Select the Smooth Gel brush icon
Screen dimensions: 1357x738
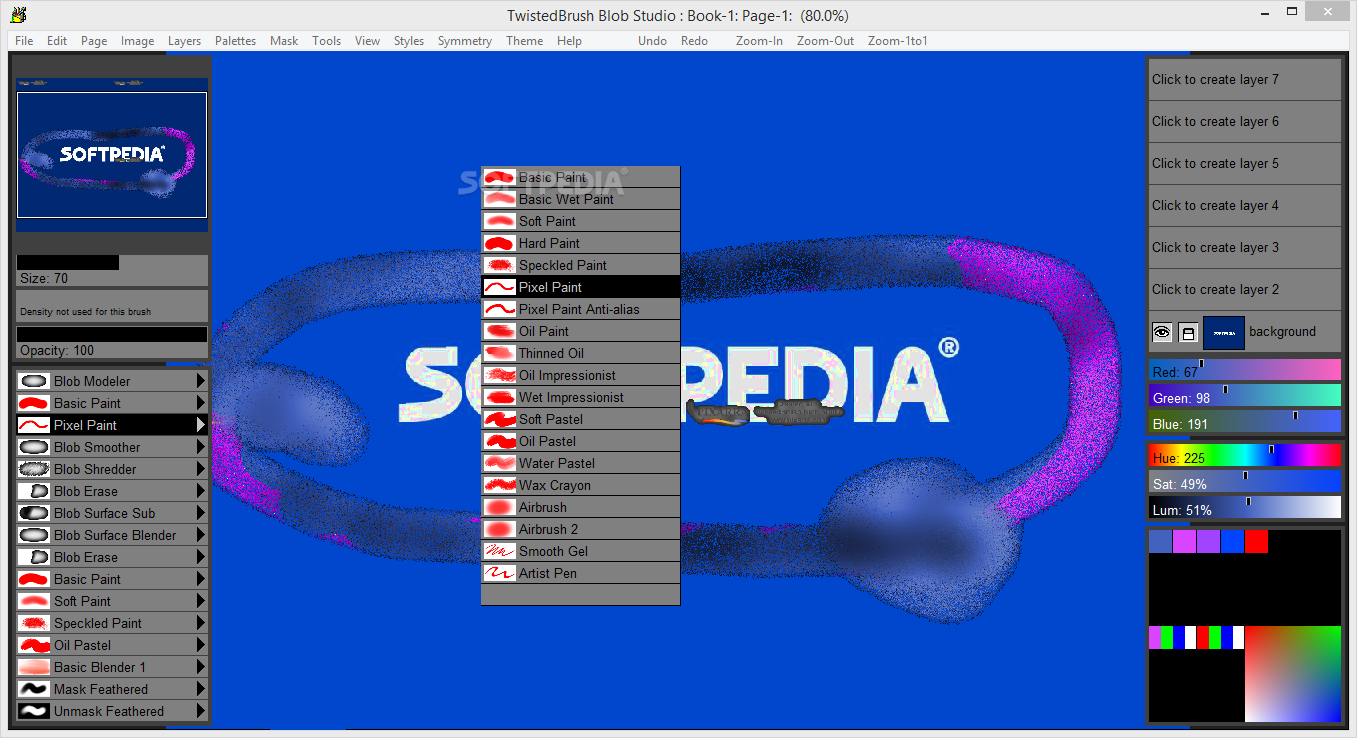pyautogui.click(x=499, y=551)
